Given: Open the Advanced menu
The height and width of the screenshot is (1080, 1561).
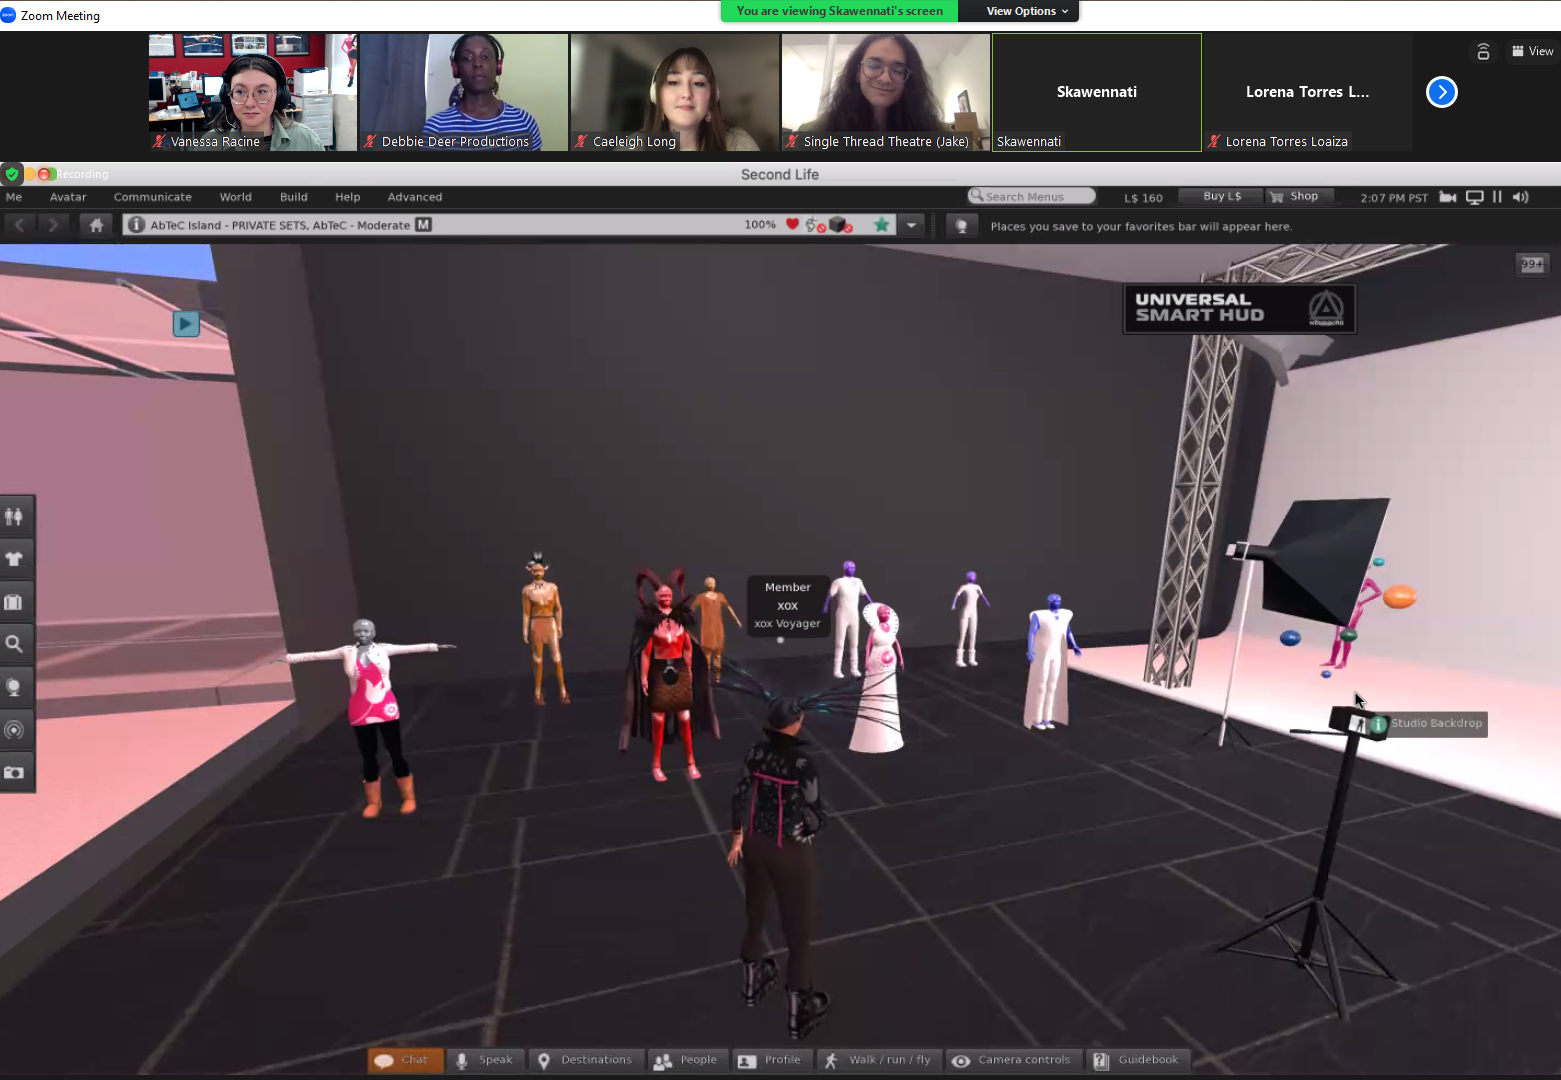Looking at the screenshot, I should 415,197.
